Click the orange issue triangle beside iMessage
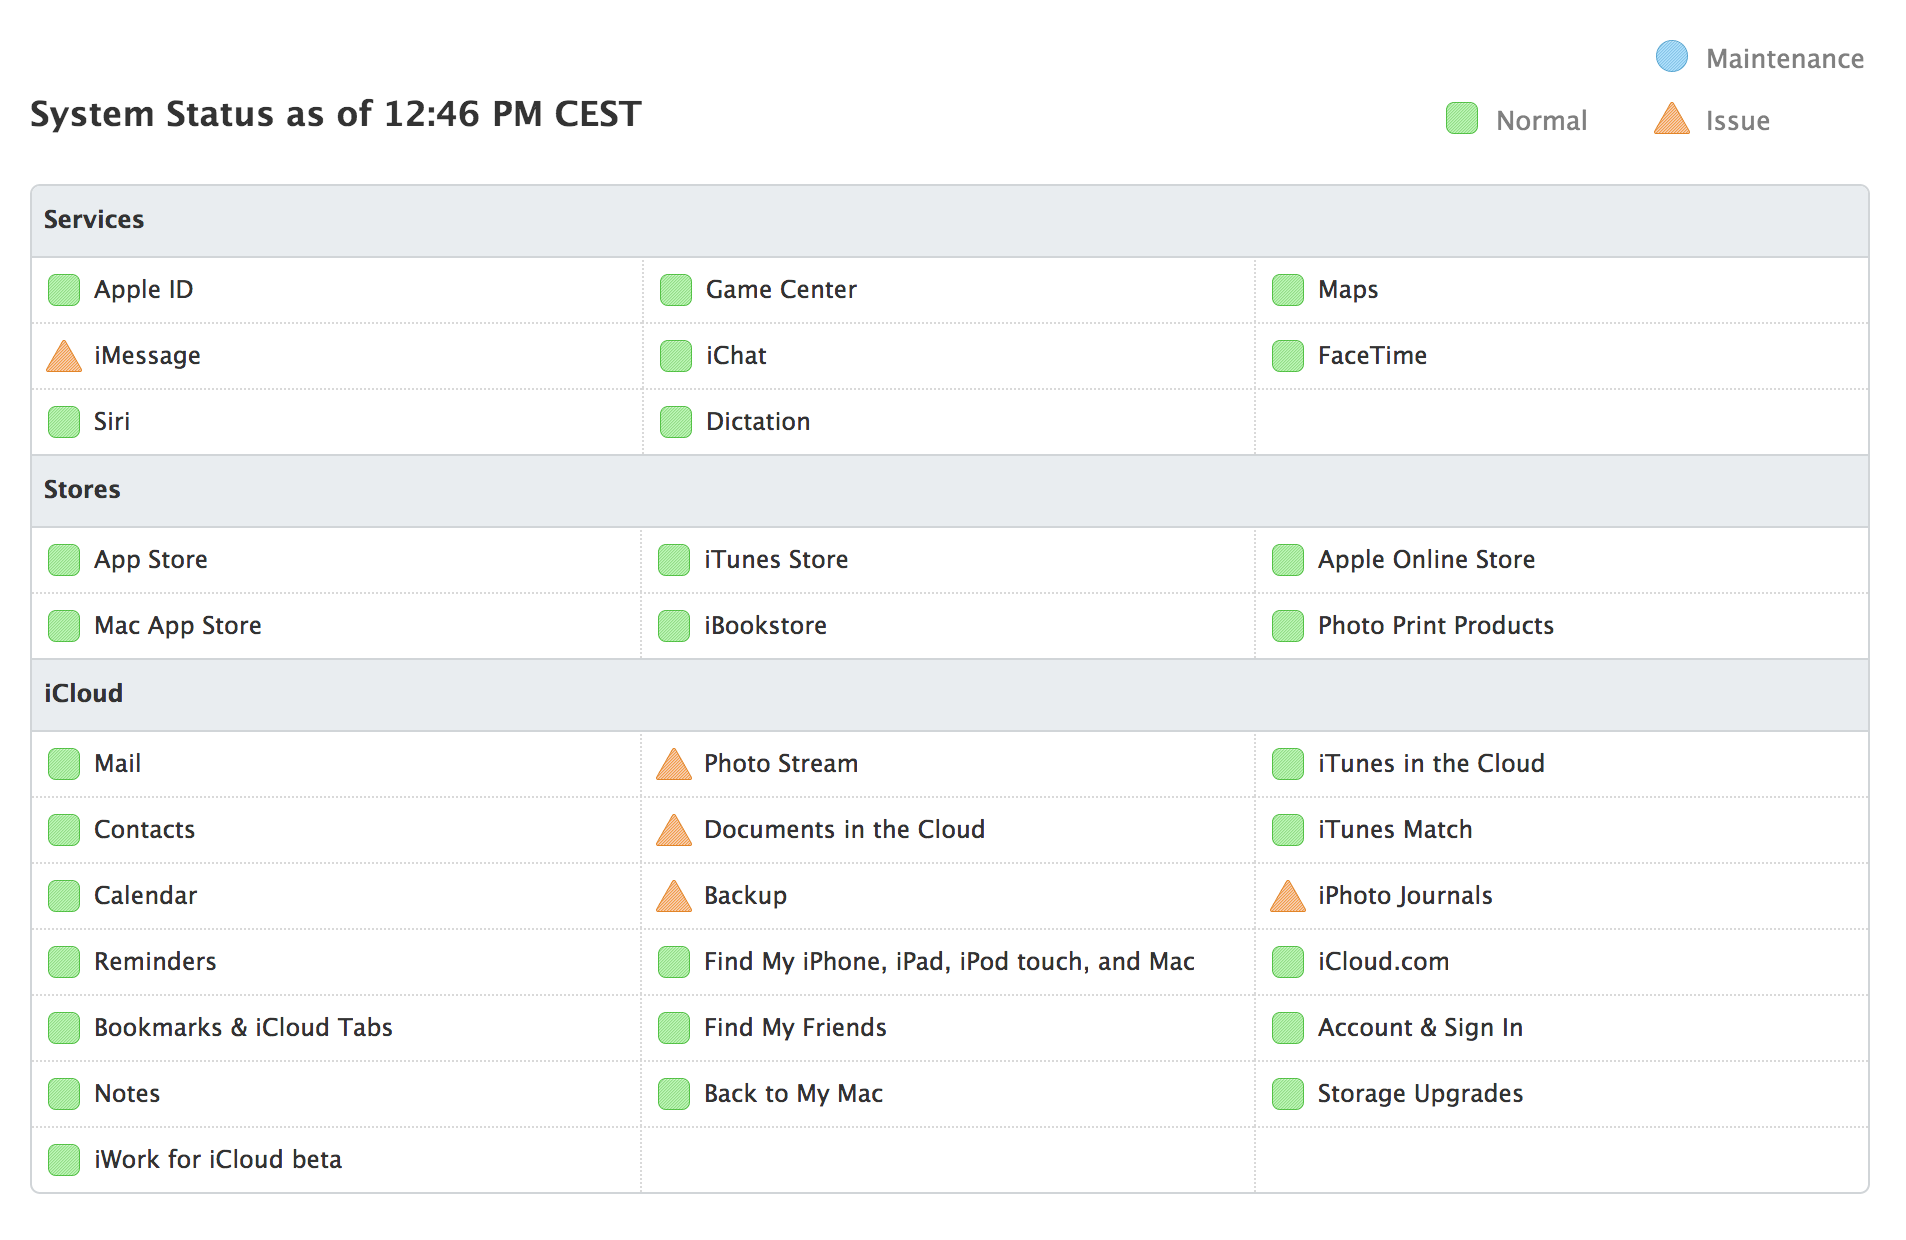This screenshot has width=1906, height=1240. (64, 356)
